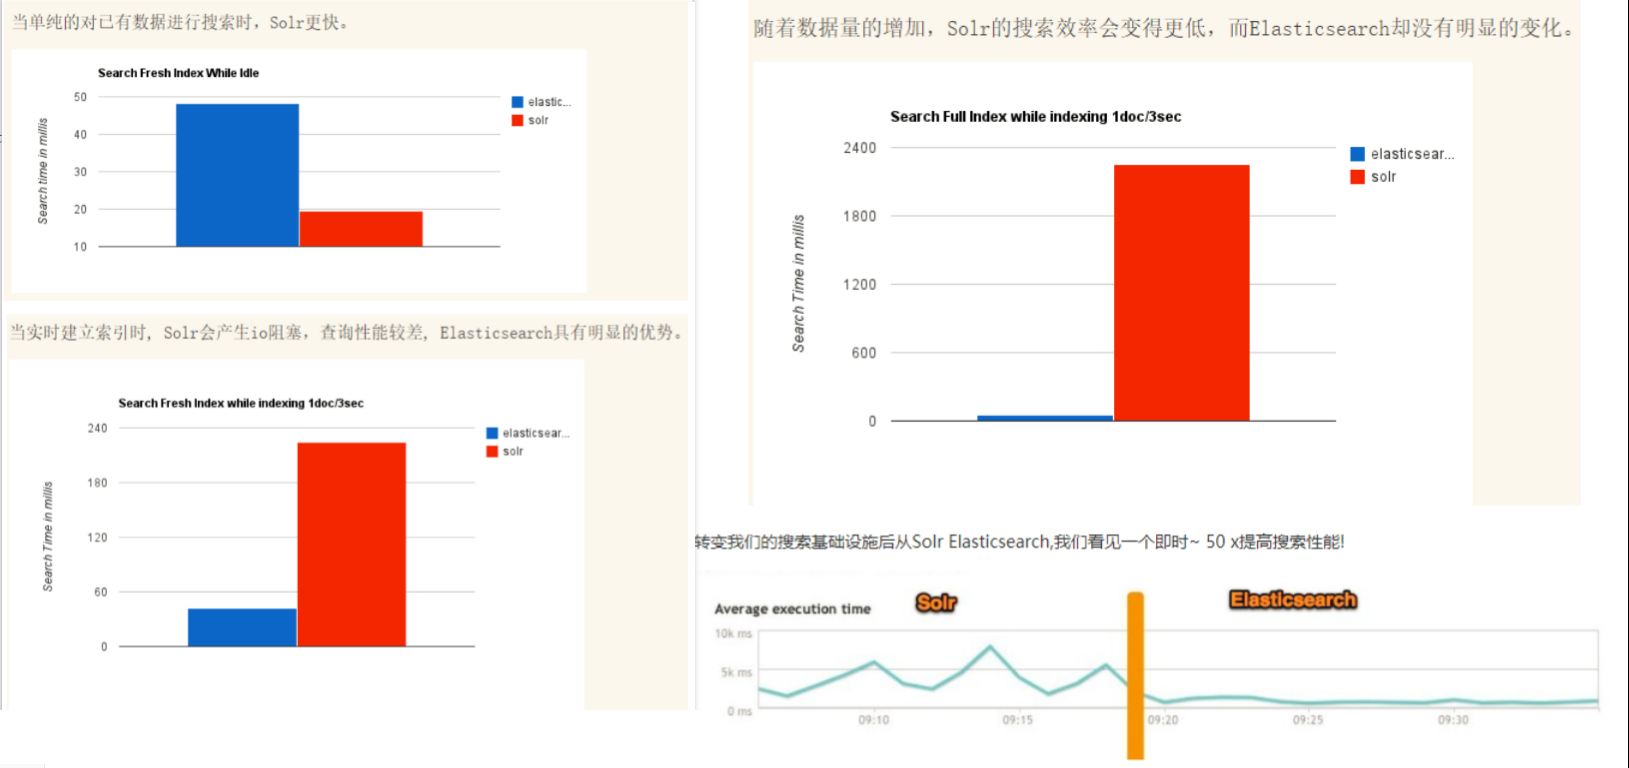Viewport: 1629px width, 768px height.
Task: Select the tall red bar in Fresh Index indexing chart
Action: coord(351,544)
